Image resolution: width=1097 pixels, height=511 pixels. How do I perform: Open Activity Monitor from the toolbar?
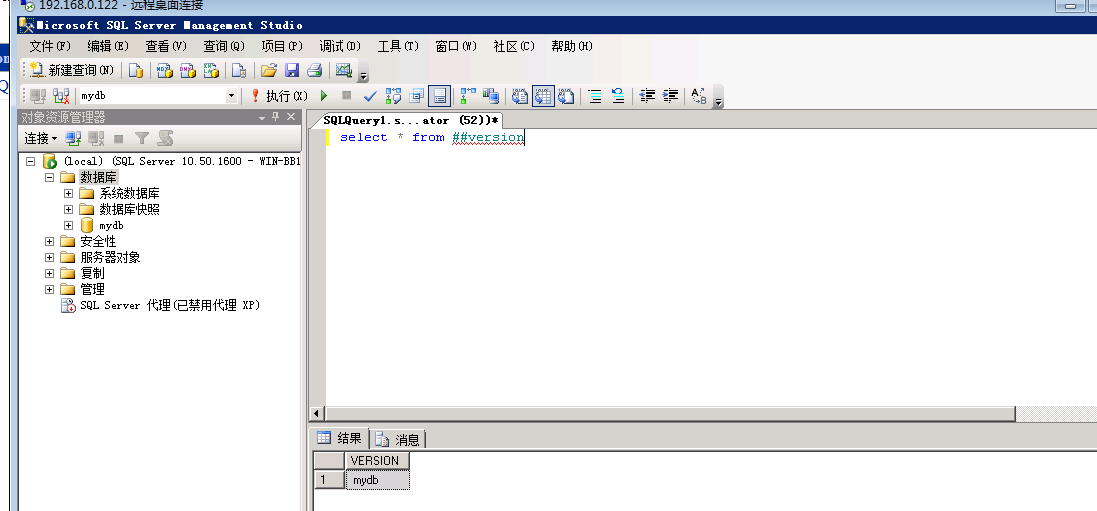(344, 71)
